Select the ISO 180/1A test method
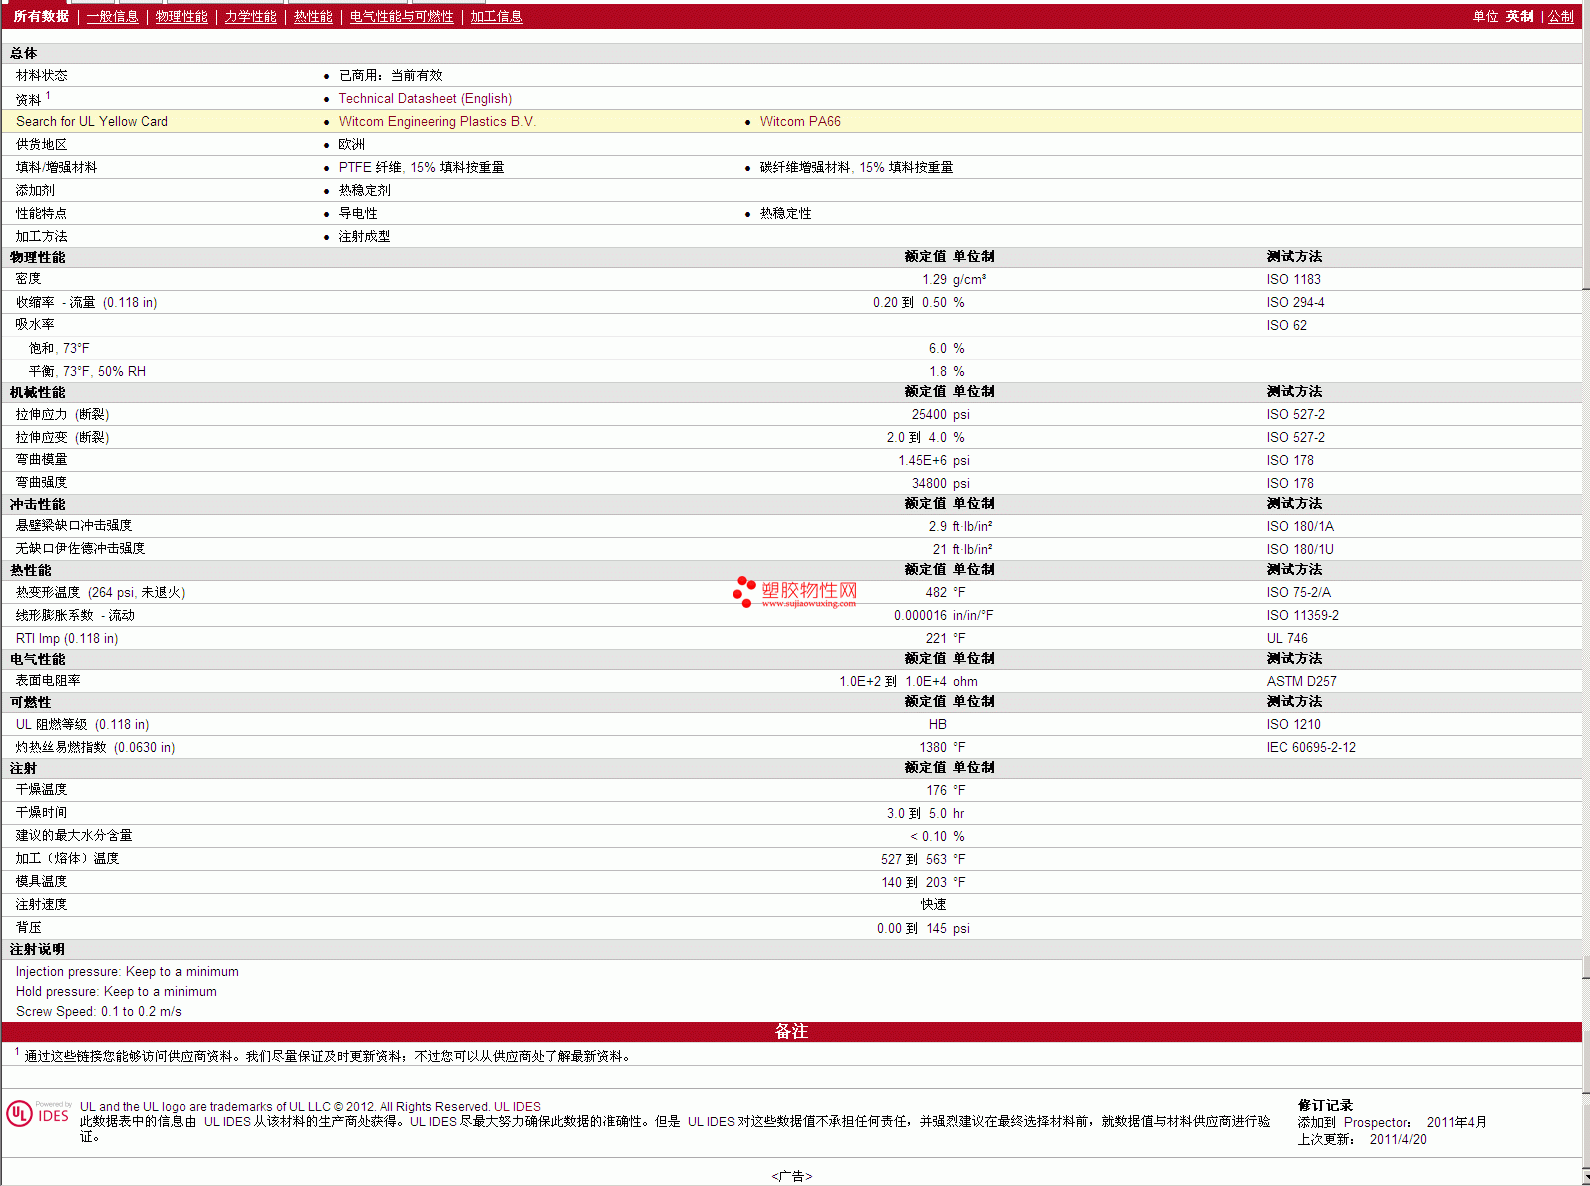 [1300, 526]
